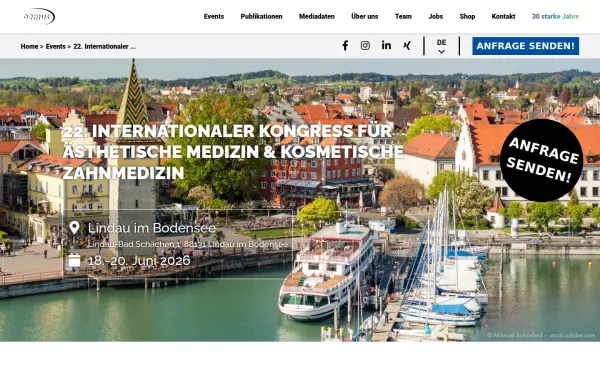Open the Xing social icon
This screenshot has width=600, height=375.
(x=407, y=46)
